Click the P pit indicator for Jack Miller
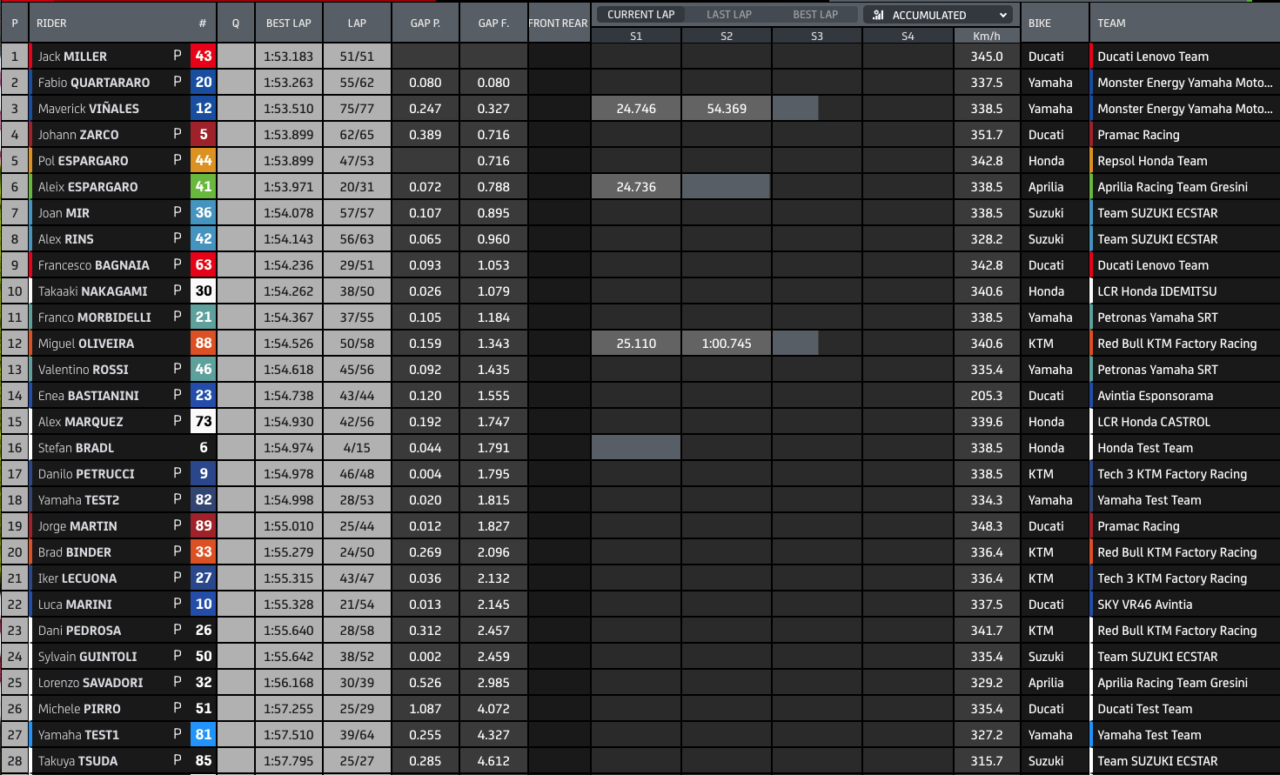Viewport: 1280px width, 775px height. click(177, 56)
